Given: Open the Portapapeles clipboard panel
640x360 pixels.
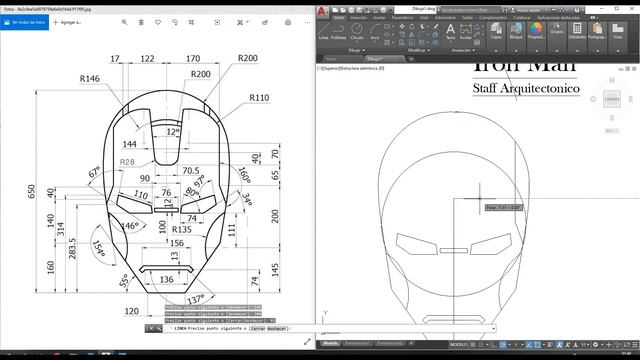Looking at the screenshot, I should pos(597,31).
